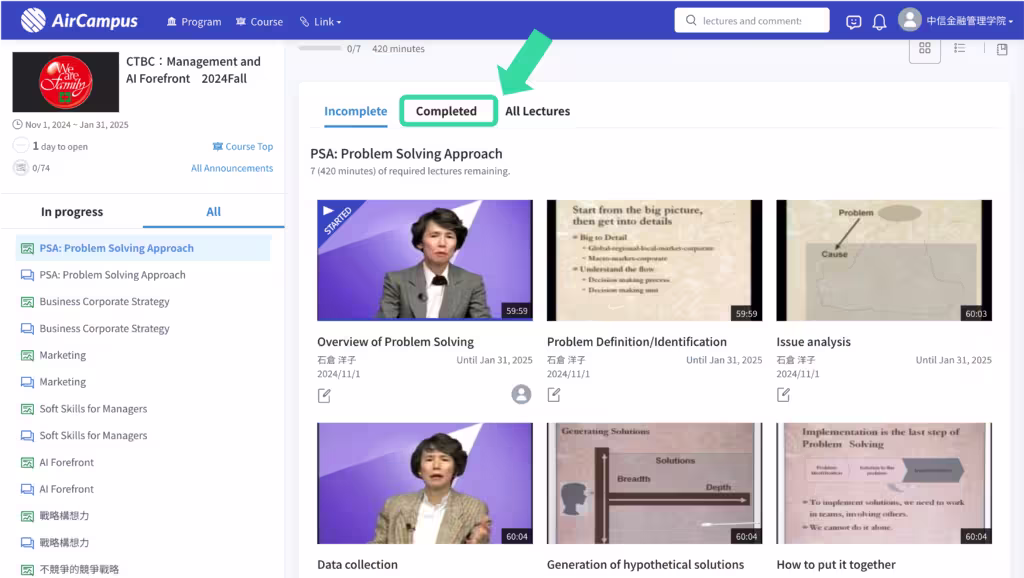The width and height of the screenshot is (1024, 578).
Task: Expand the Link dropdown
Action: (x=321, y=22)
